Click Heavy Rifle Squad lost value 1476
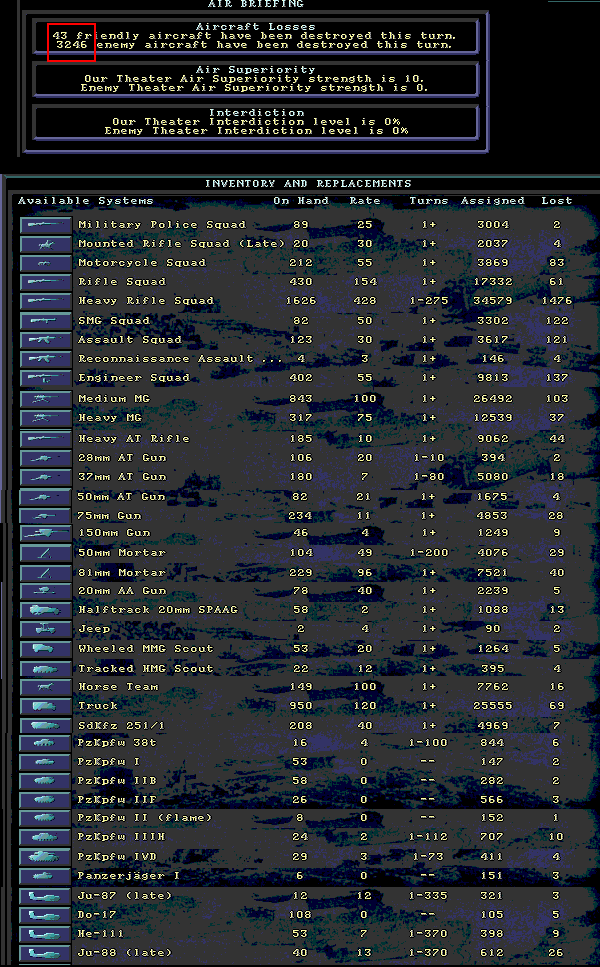Screen dimensions: 600x967 (x=557, y=300)
